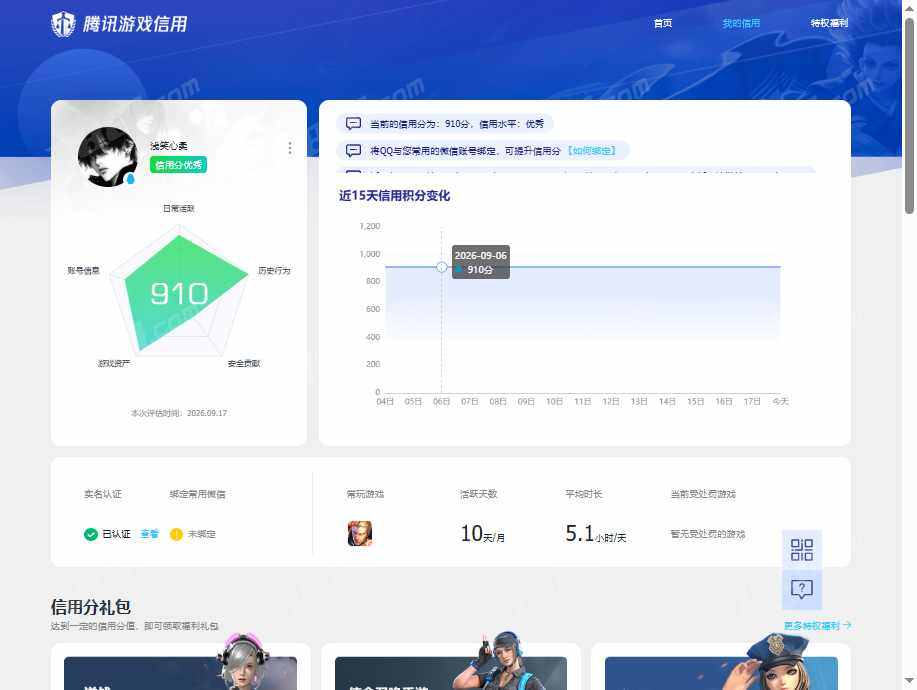917x690 pixels.
Task: Open the gift card with pink-headphone girl
Action: point(180,667)
